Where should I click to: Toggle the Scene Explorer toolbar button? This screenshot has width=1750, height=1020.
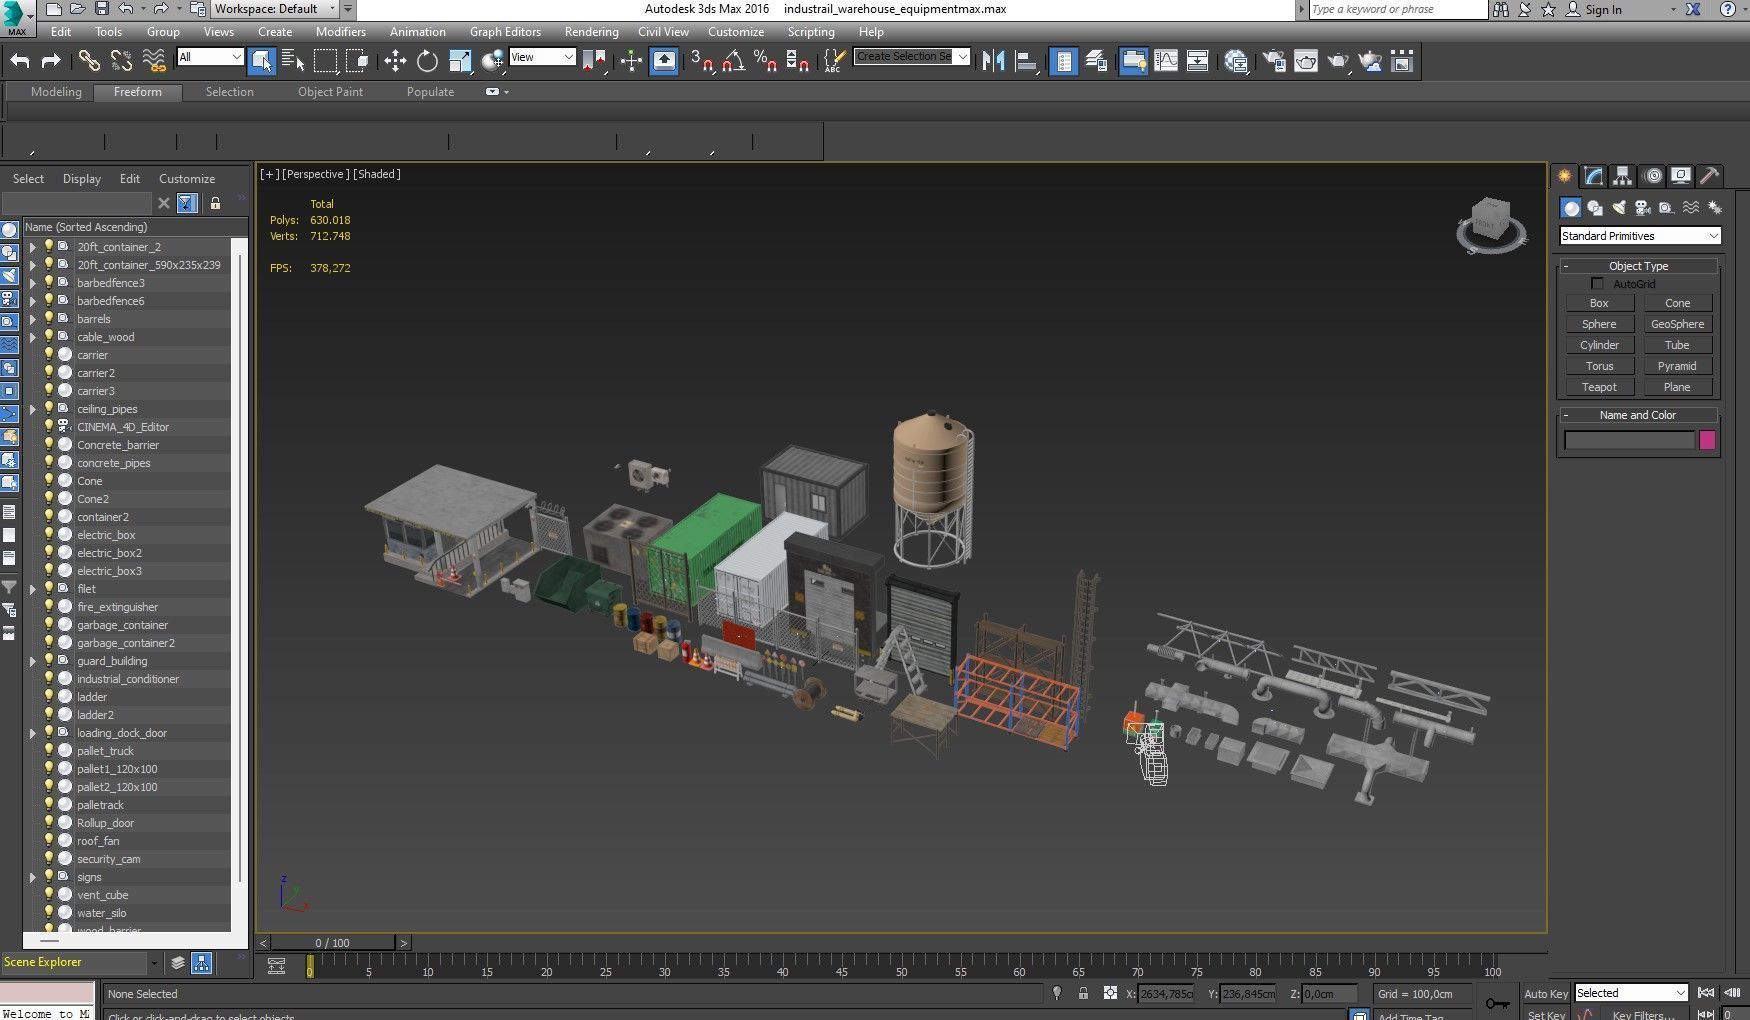tap(1064, 61)
